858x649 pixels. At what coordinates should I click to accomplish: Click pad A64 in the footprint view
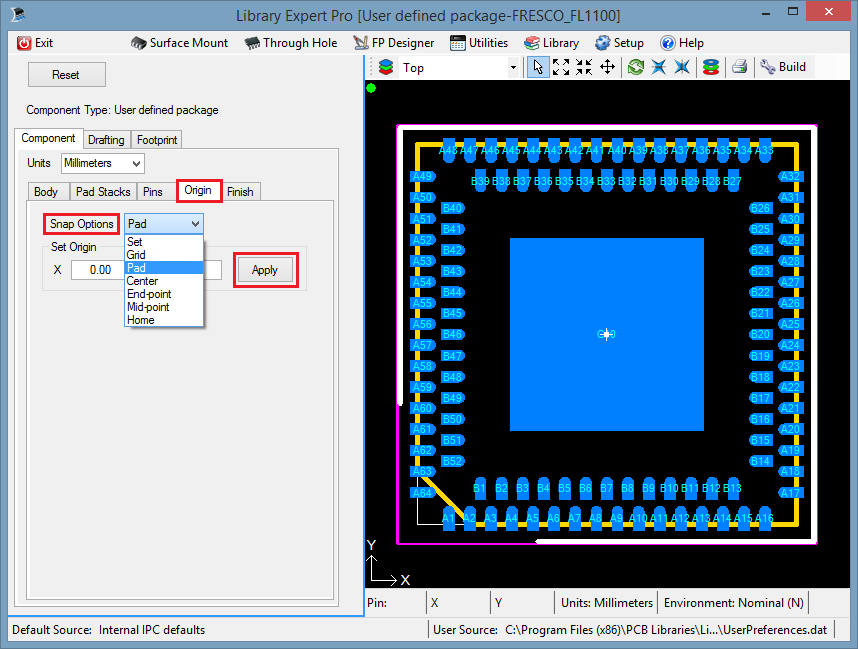(422, 493)
